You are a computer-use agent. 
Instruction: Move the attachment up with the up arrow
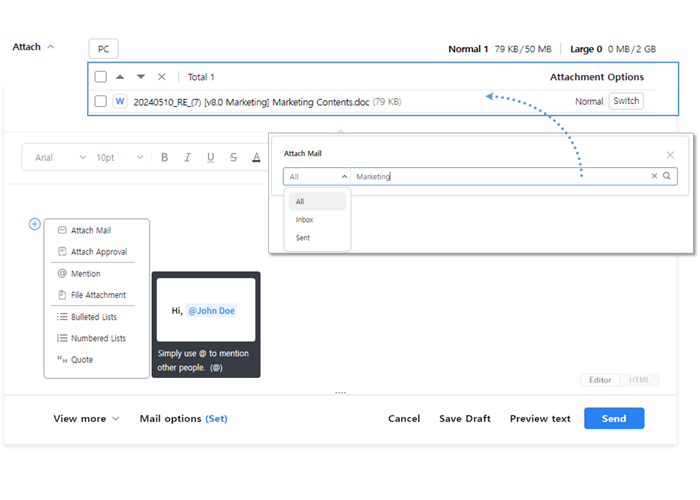120,77
